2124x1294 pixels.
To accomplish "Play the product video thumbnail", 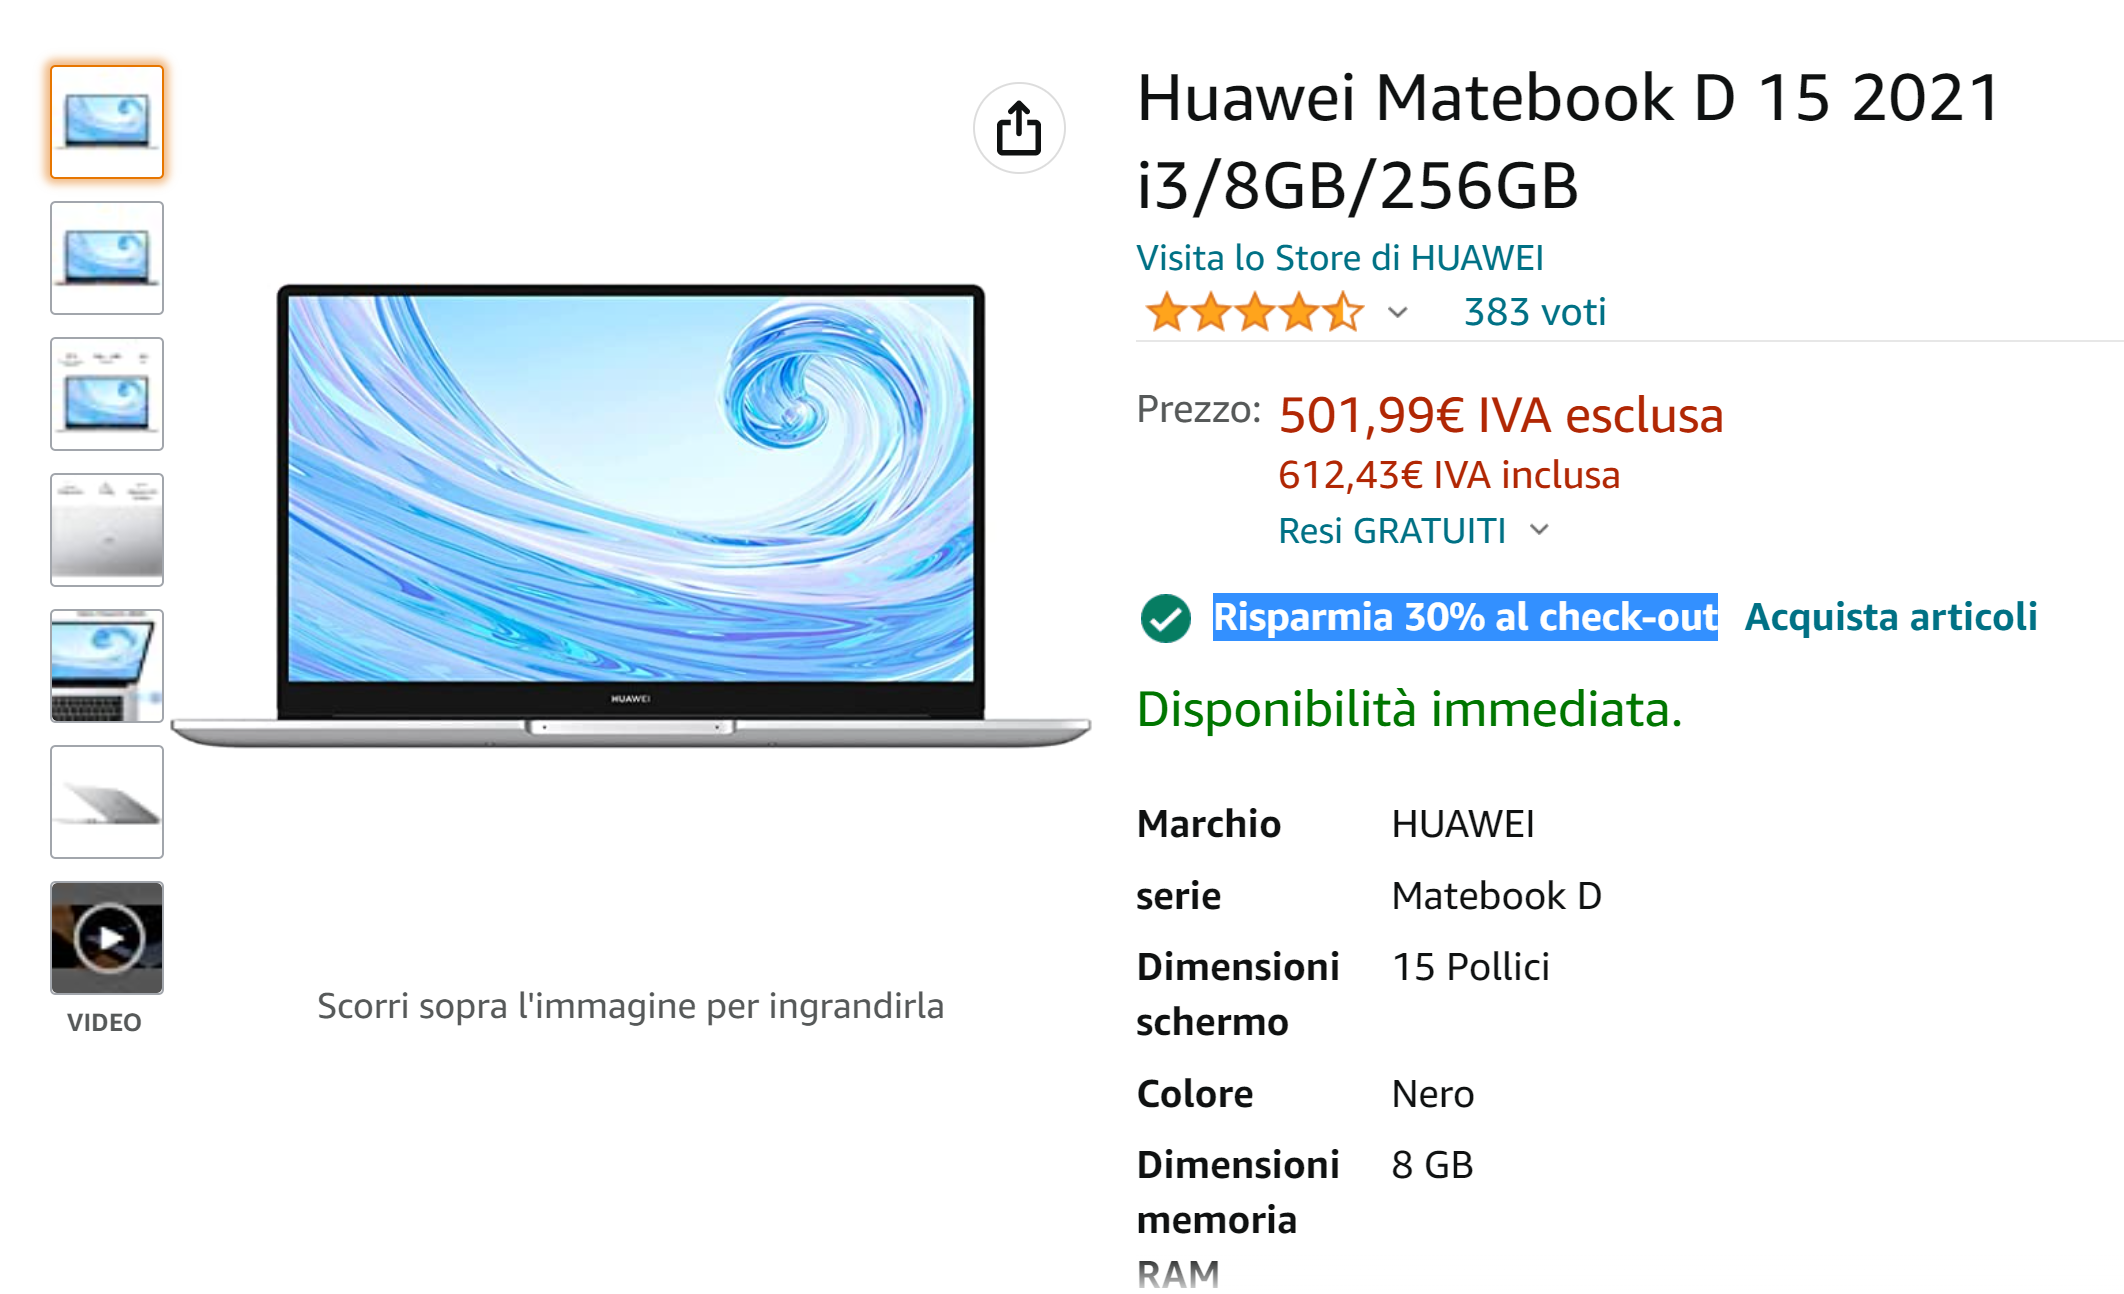I will [107, 938].
